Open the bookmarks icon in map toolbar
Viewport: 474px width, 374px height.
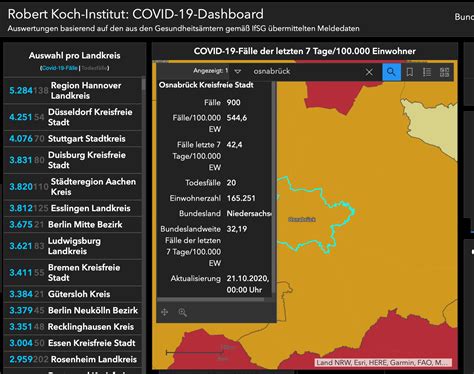[x=410, y=72]
